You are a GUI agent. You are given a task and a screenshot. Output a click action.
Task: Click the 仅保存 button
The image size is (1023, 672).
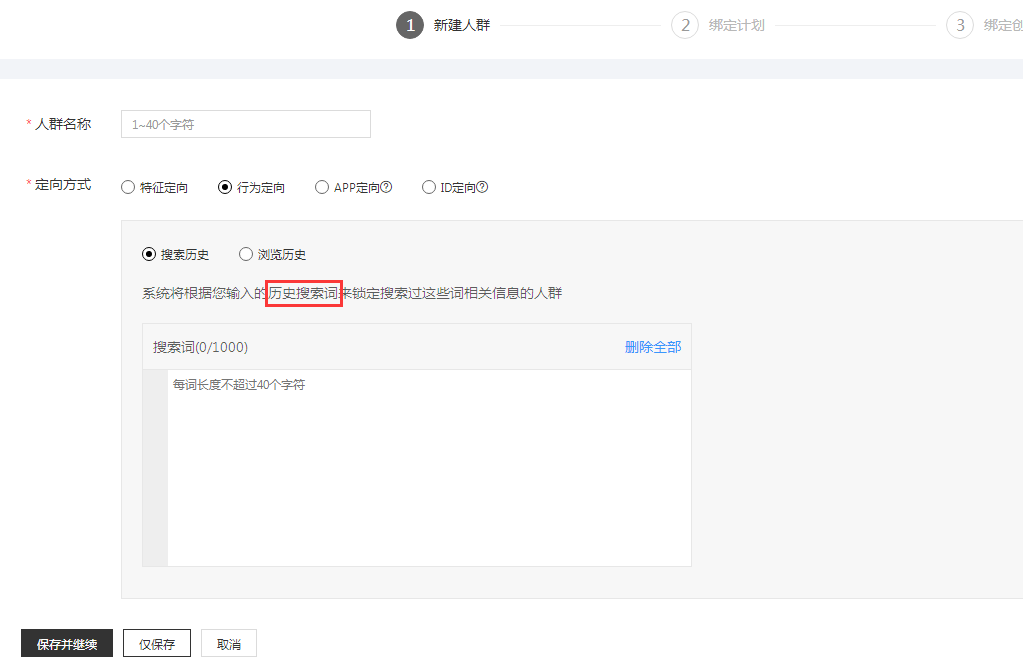click(155, 643)
